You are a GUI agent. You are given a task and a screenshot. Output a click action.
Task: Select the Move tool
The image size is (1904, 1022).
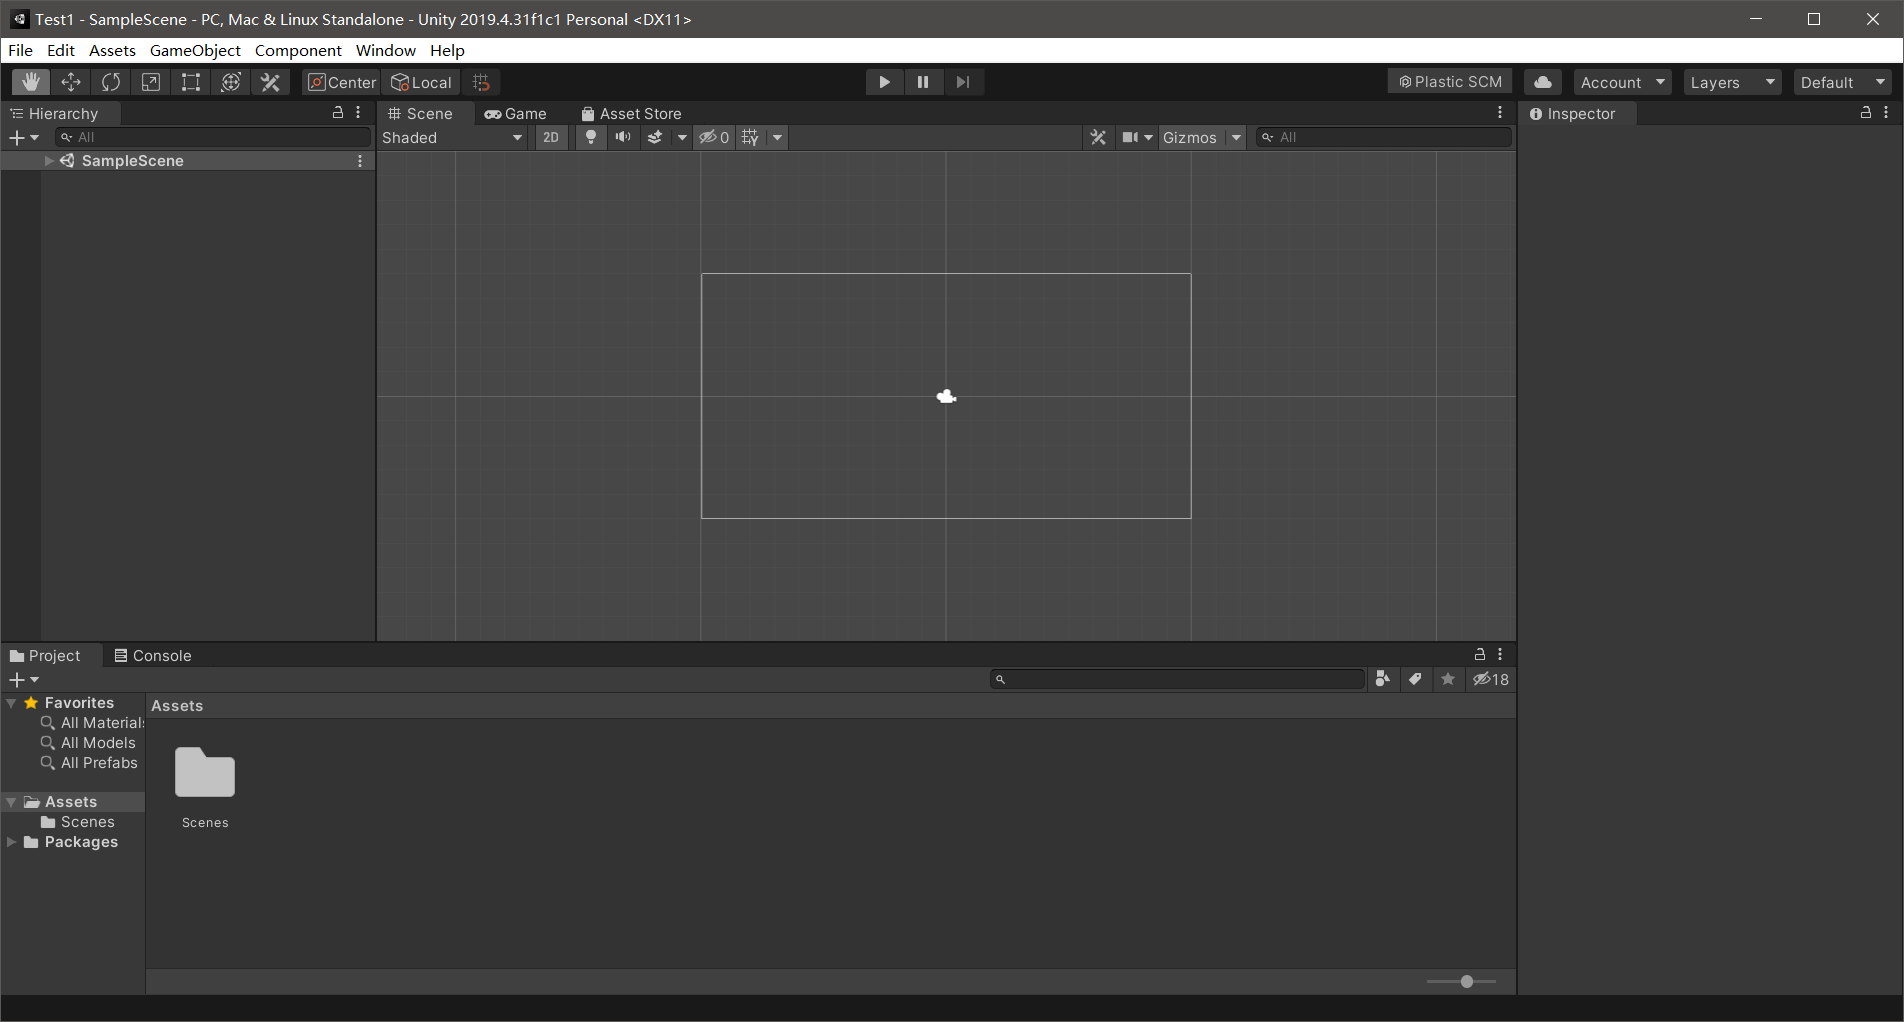pyautogui.click(x=70, y=82)
